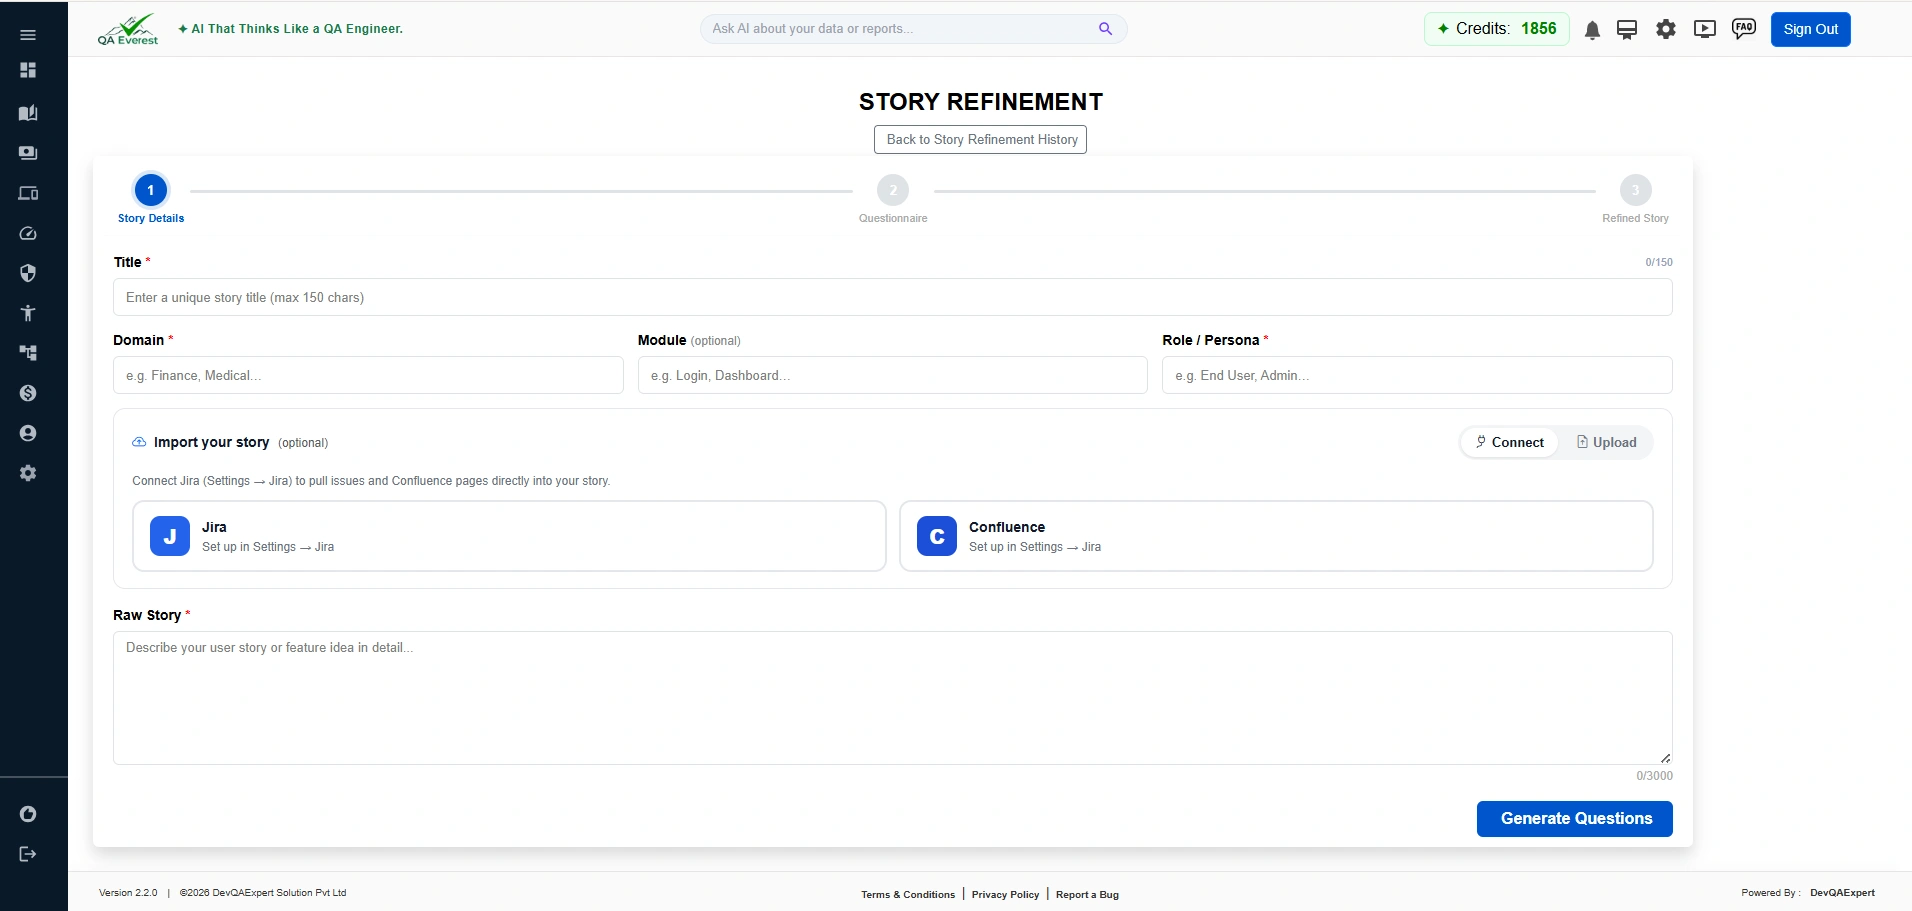Image resolution: width=1912 pixels, height=911 pixels.
Task: Open the DevQAExpert powered-by link
Action: point(1842,893)
